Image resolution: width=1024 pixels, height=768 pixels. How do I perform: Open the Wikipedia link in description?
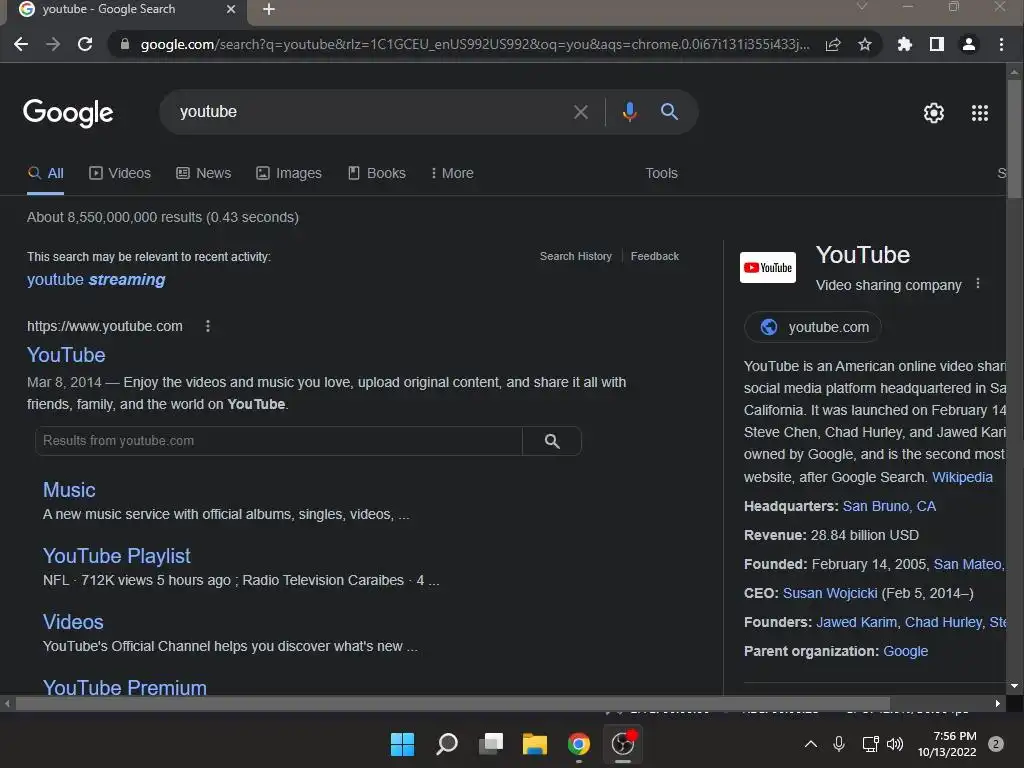962,477
